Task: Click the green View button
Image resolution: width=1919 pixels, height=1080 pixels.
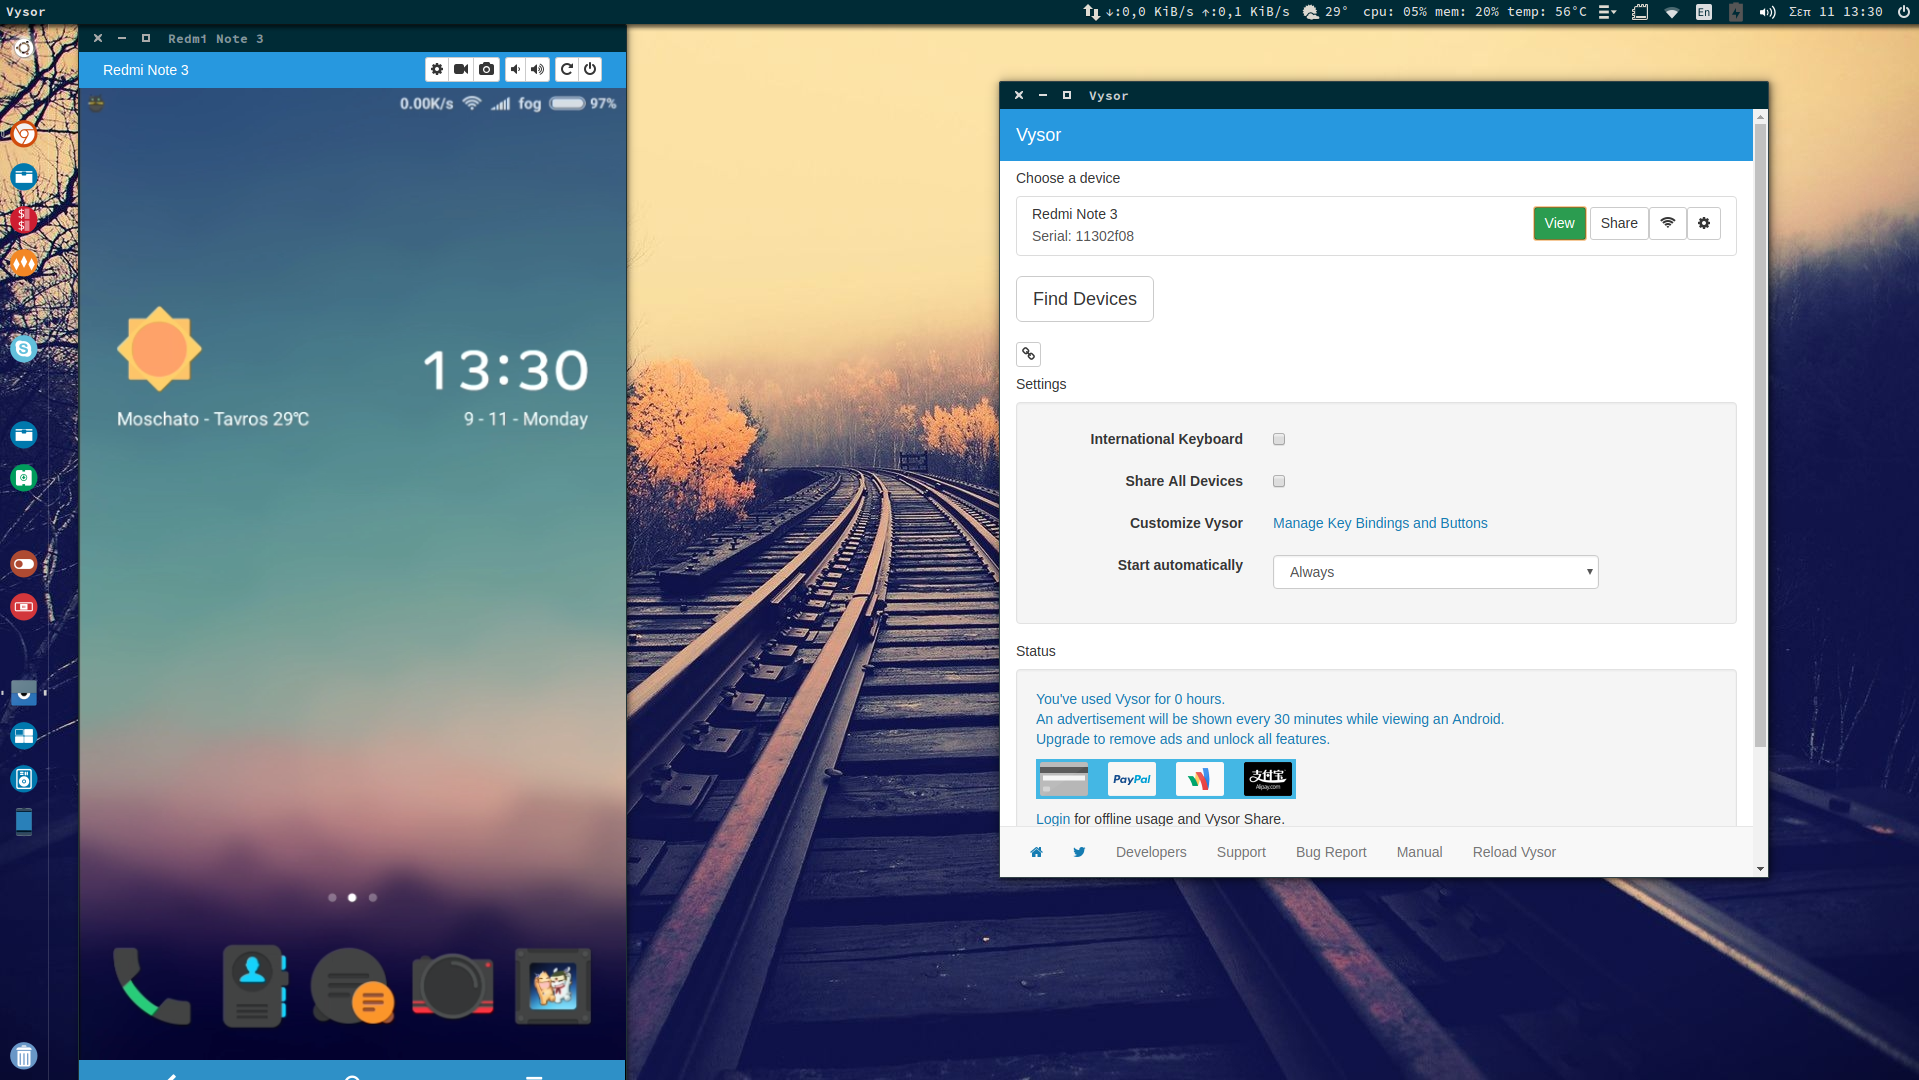Action: 1558,223
